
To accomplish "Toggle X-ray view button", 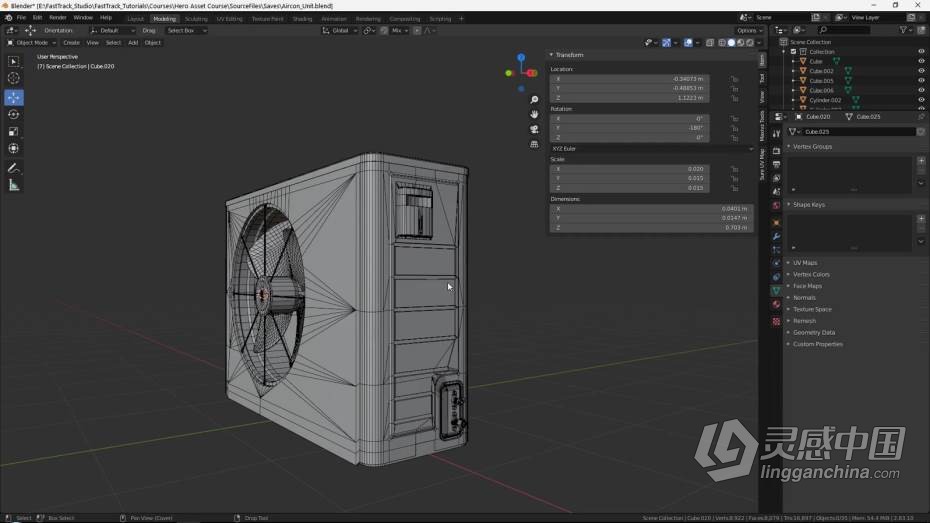I will tap(710, 43).
